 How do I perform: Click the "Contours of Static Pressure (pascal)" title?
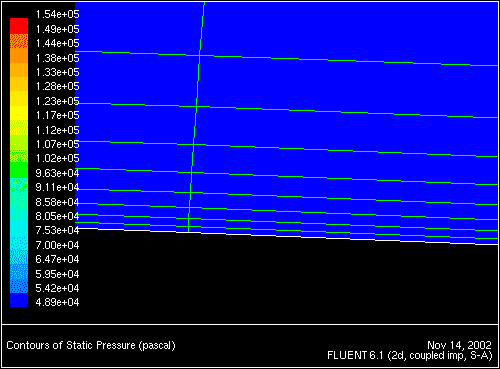point(91,345)
